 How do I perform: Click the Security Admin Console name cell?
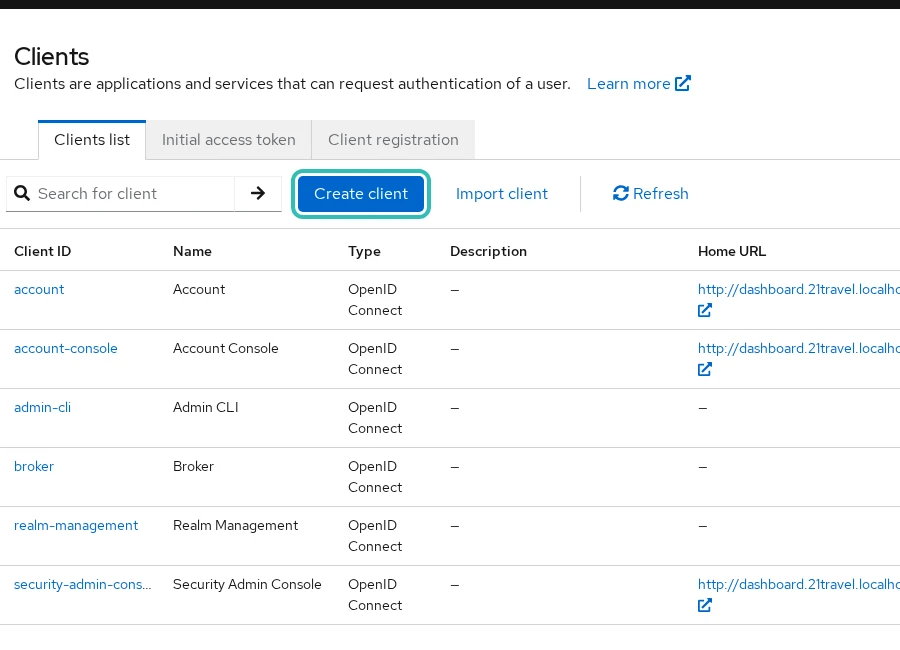[247, 585]
